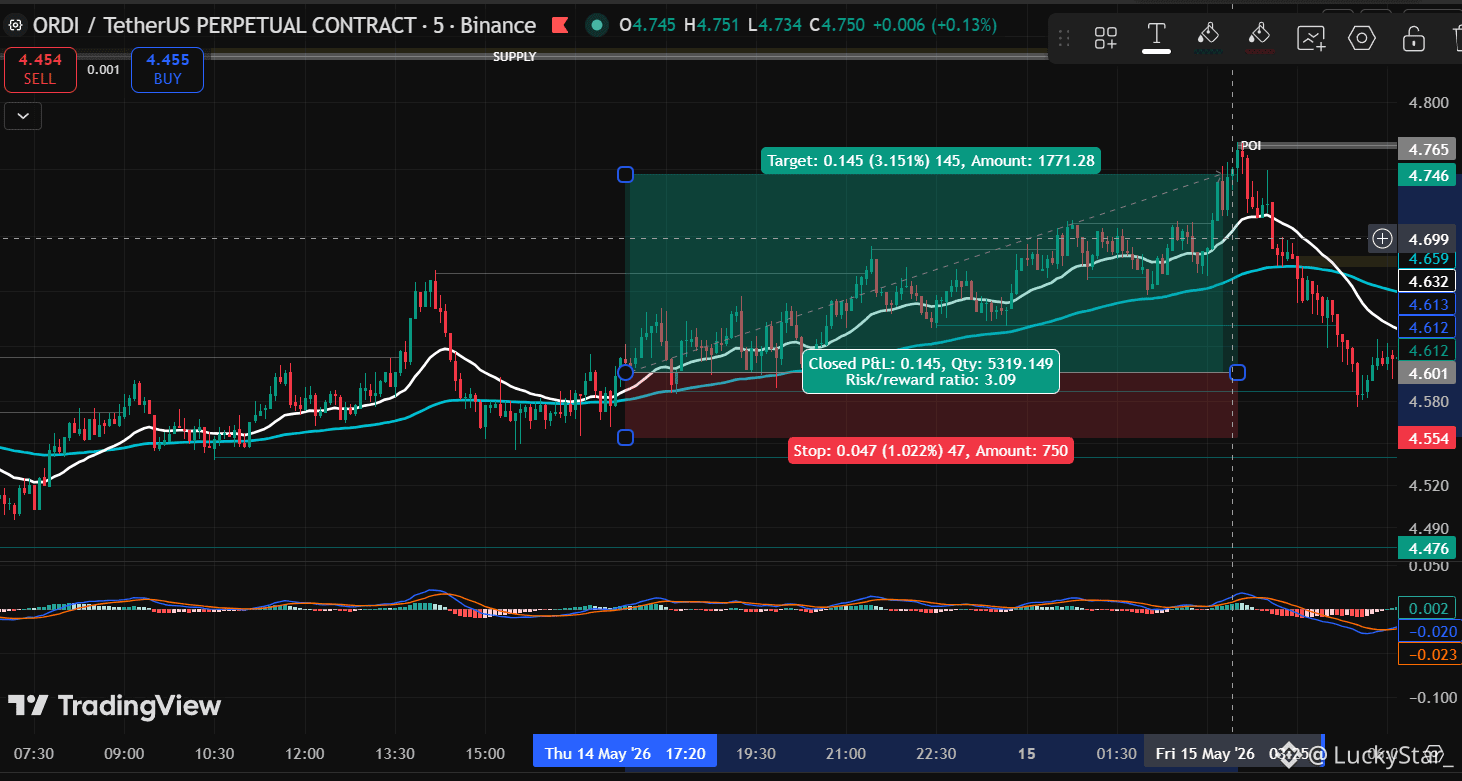The width and height of the screenshot is (1462, 781).
Task: Open the teal profit background color bucket
Action: coord(1208,38)
